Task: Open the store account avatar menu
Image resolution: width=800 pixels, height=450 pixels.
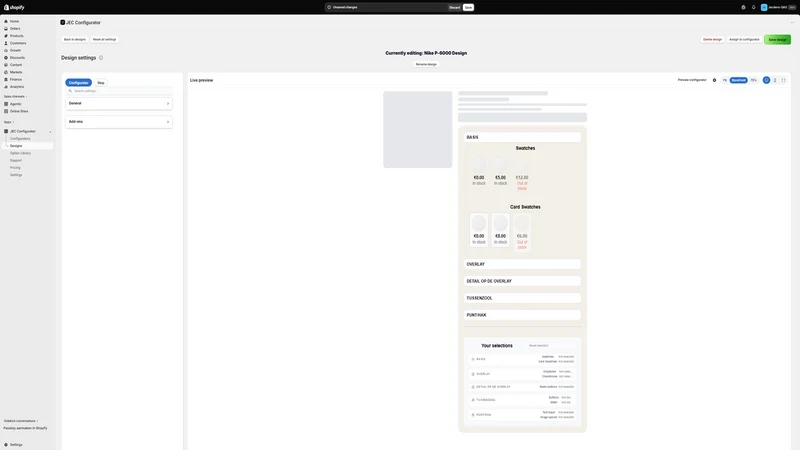Action: pos(764,7)
